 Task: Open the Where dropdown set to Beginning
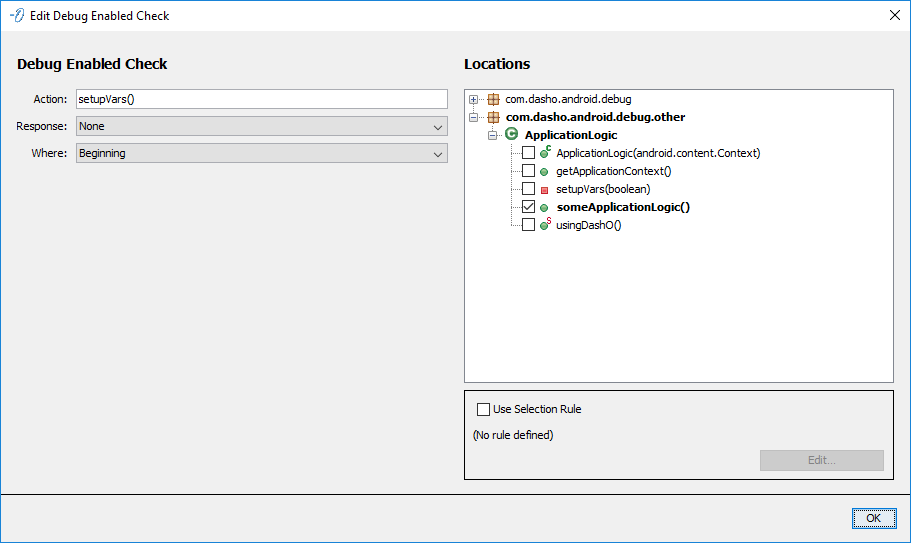click(x=261, y=153)
